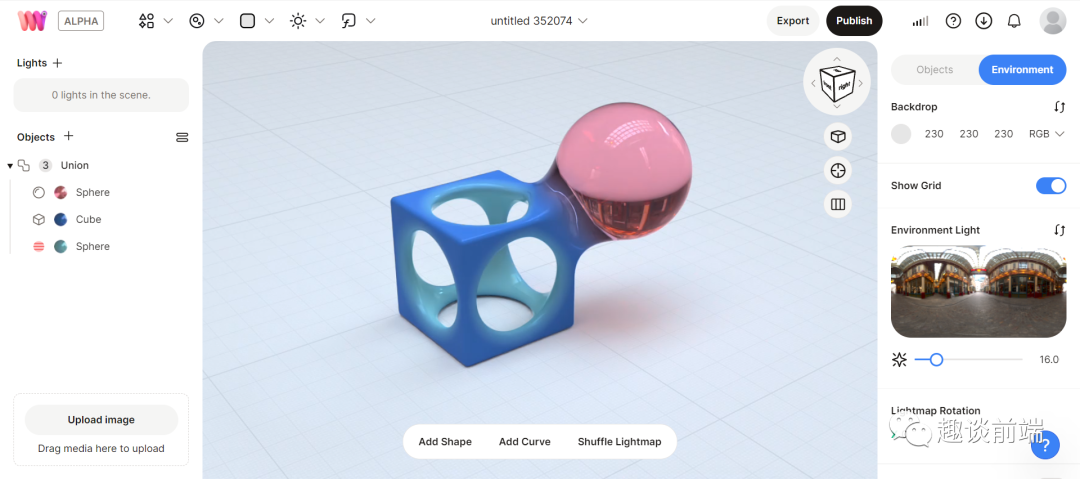Reset Backdrop with swap arrows icon

1059,107
